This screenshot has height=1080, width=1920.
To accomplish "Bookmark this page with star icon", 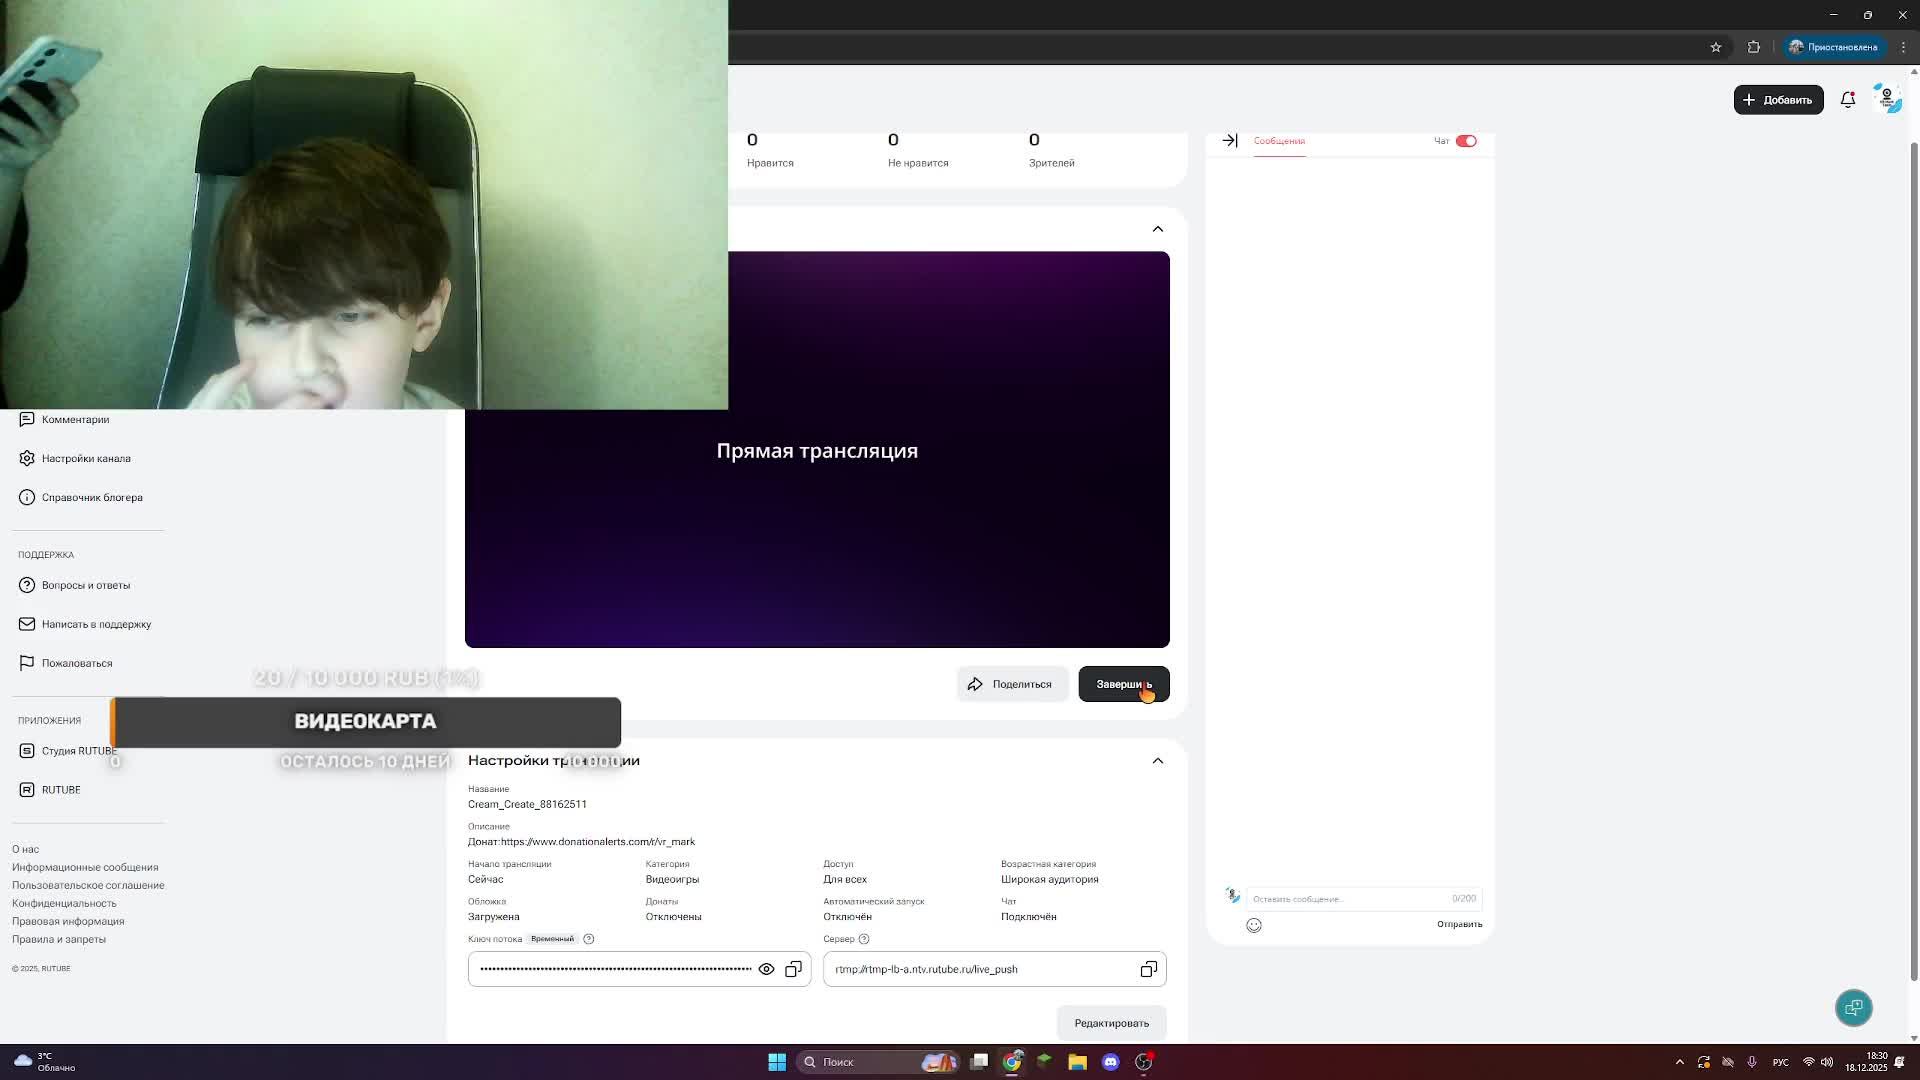I will (x=1716, y=47).
